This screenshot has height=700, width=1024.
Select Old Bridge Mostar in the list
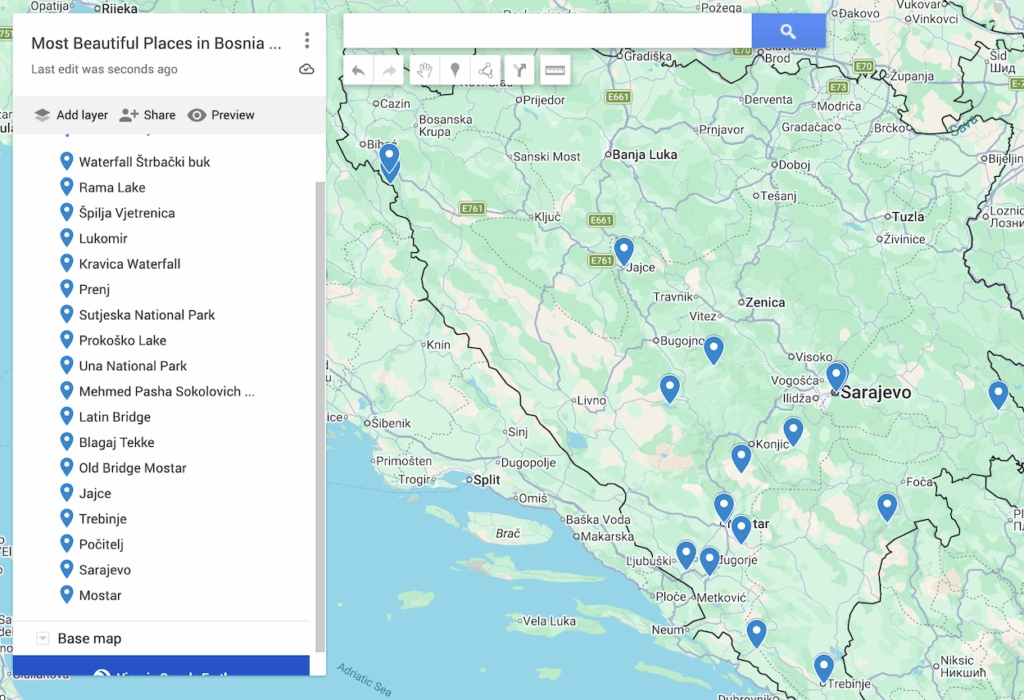133,468
